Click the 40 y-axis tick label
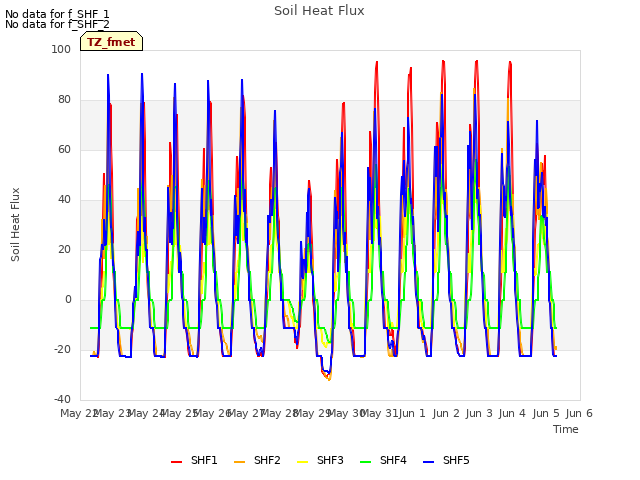Image resolution: width=640 pixels, height=480 pixels. [x=64, y=200]
